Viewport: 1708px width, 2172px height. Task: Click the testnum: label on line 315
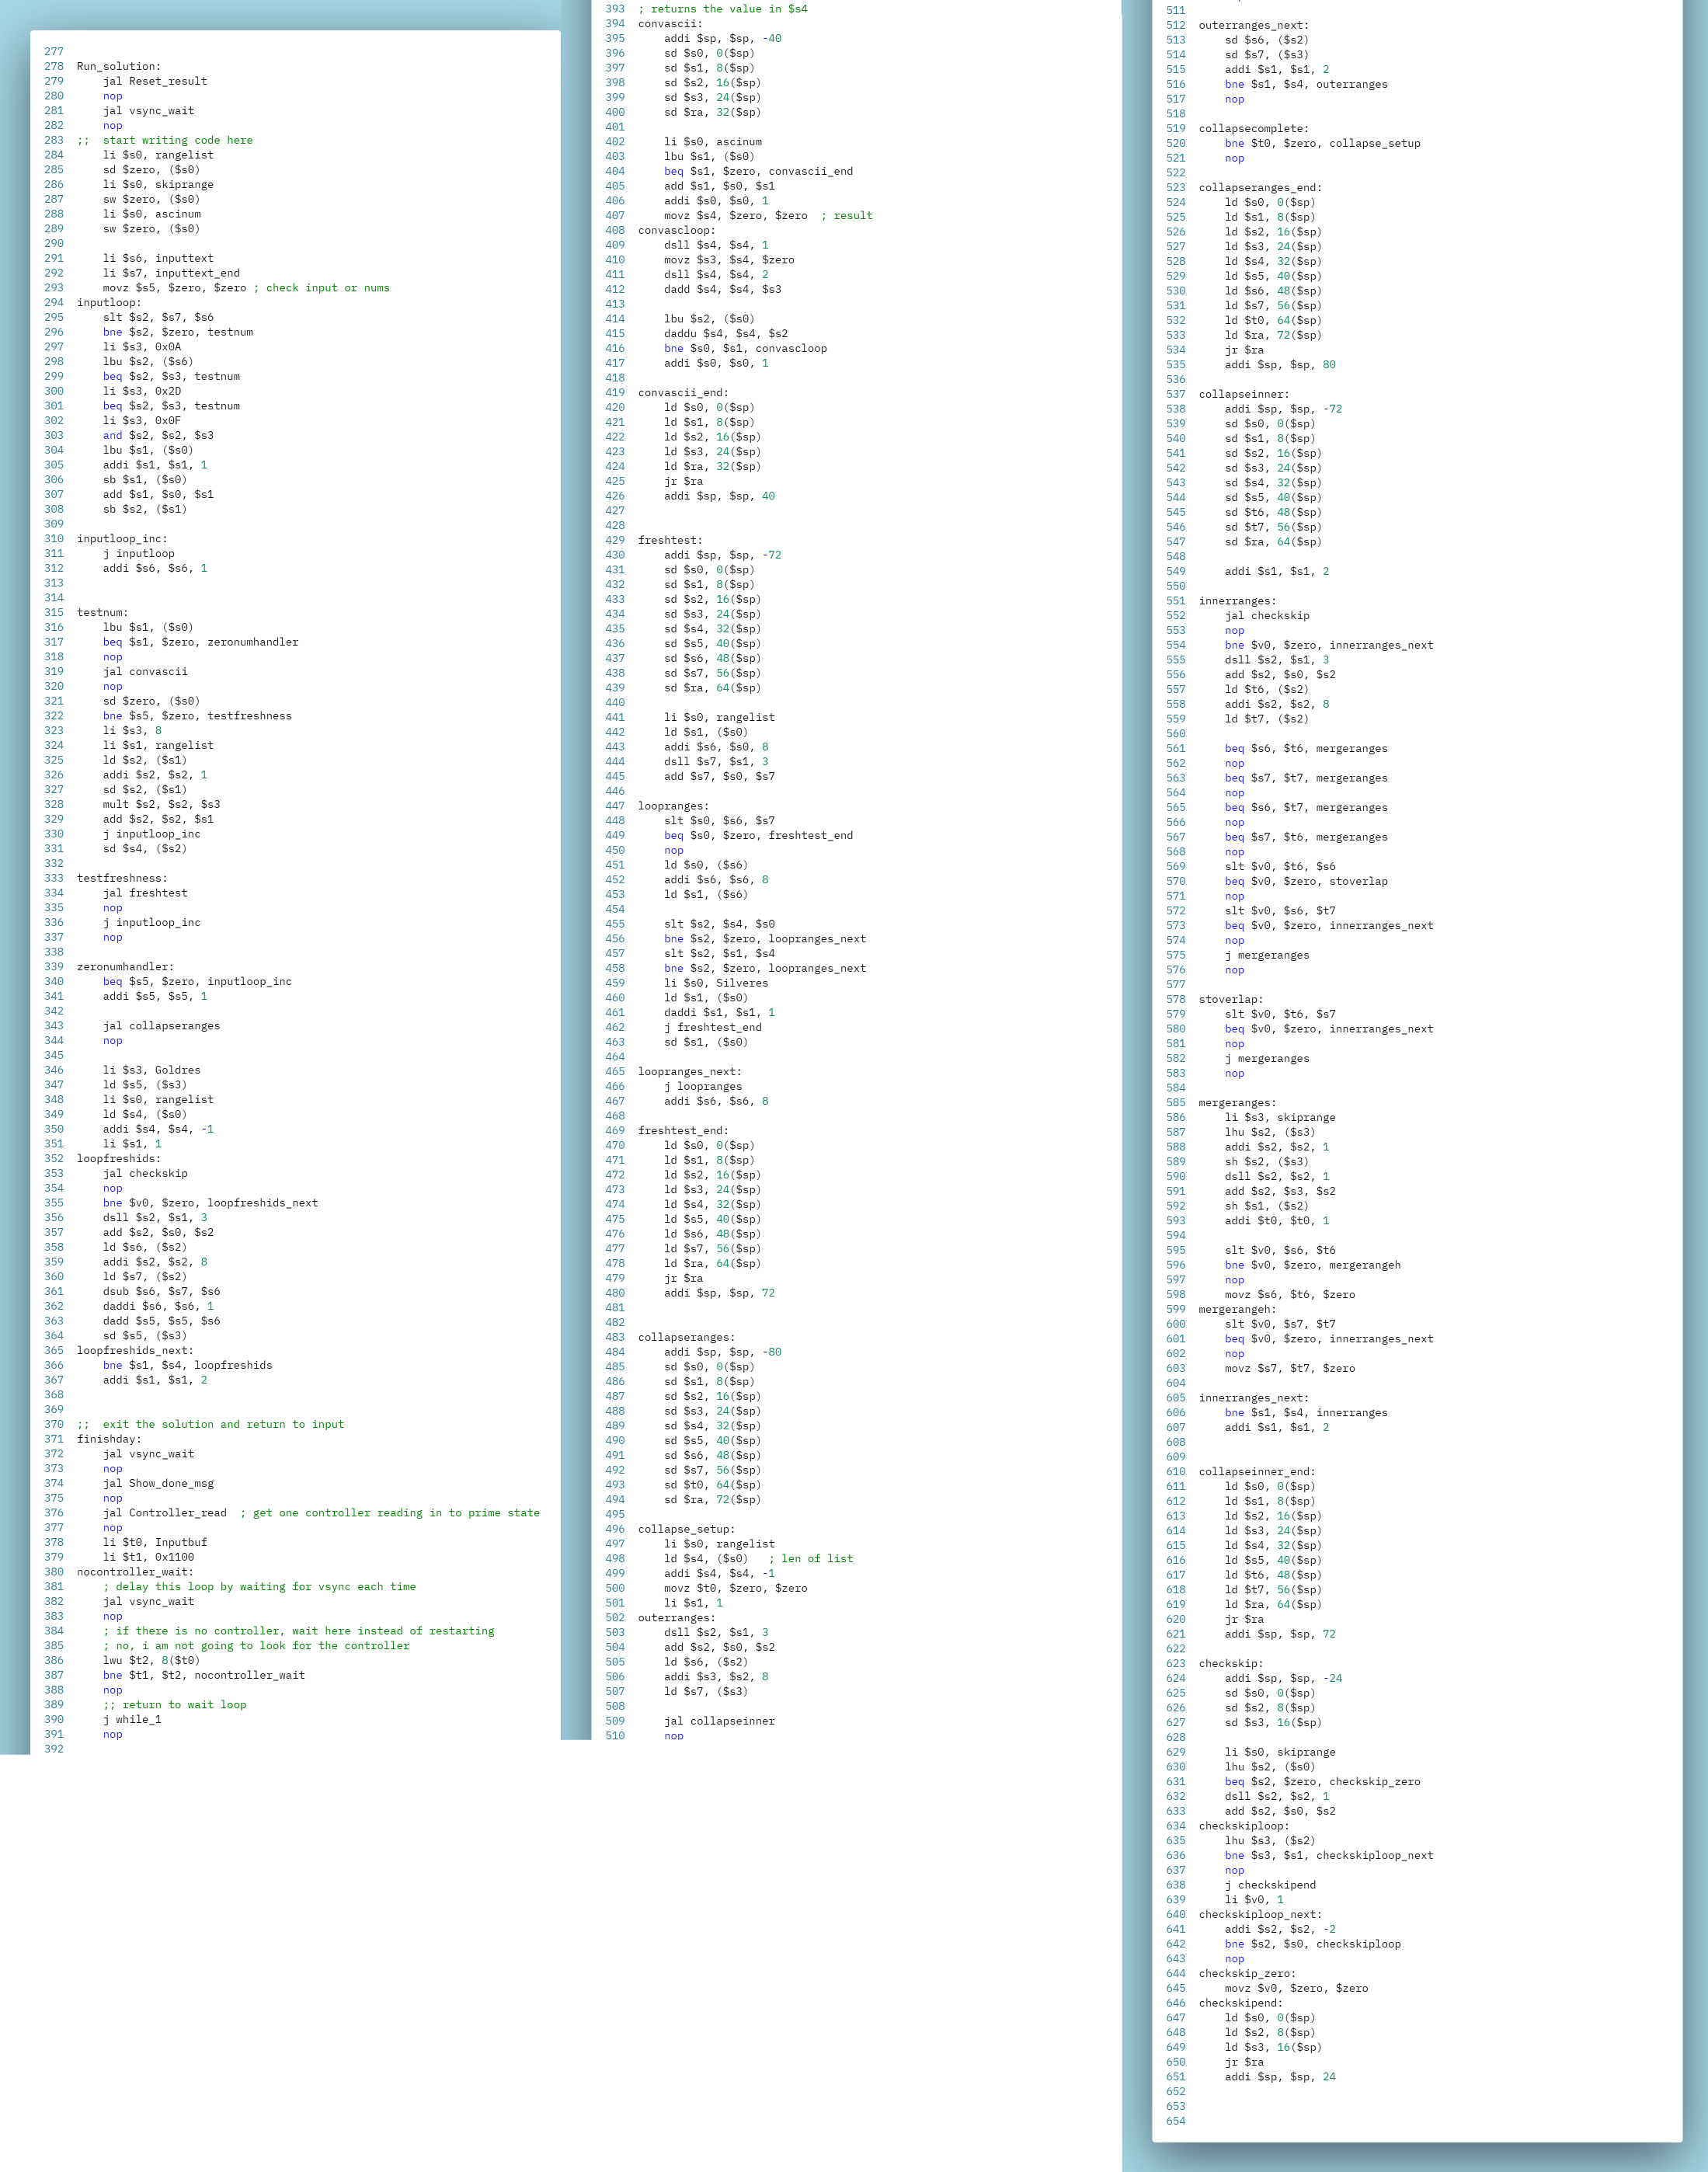102,613
